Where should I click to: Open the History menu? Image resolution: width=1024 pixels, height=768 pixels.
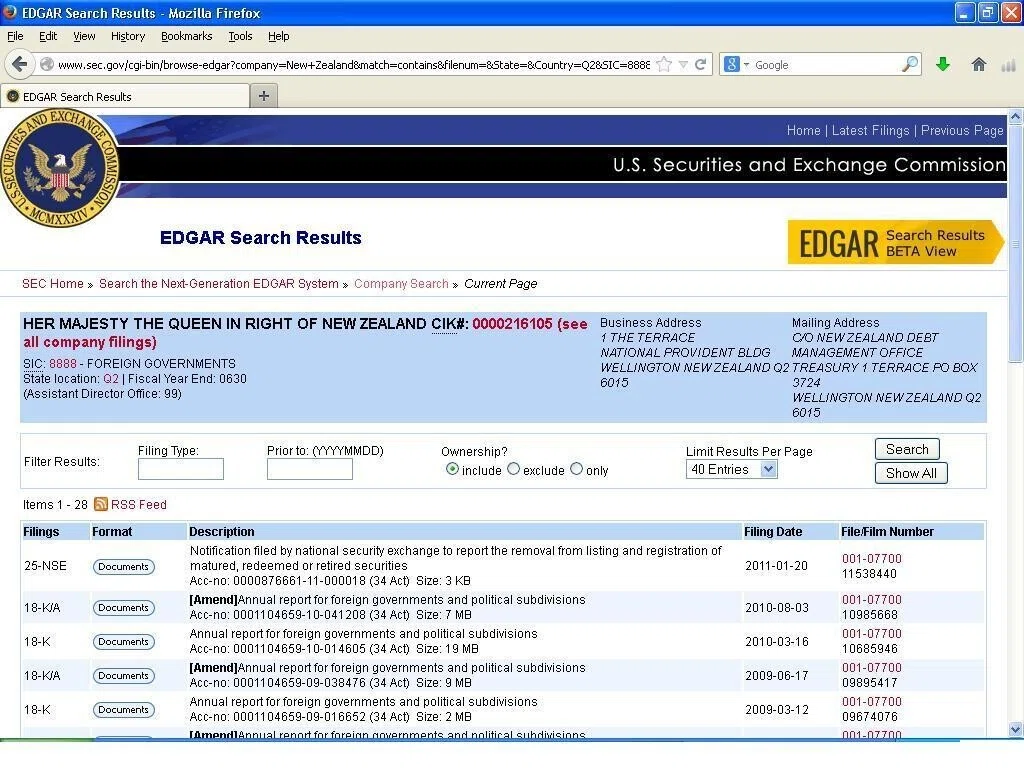pos(128,36)
